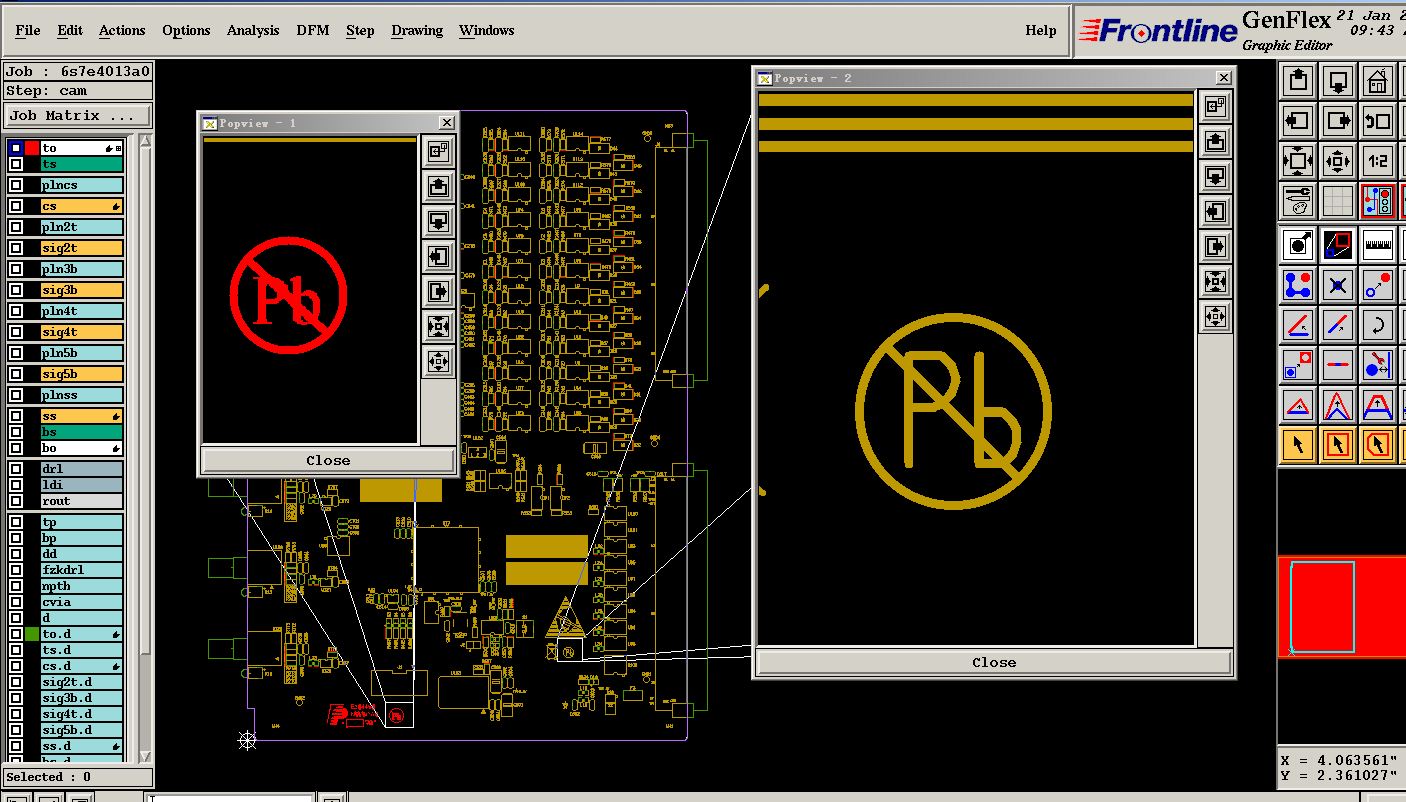Click the pan left icon in right toolbar

[1298, 120]
